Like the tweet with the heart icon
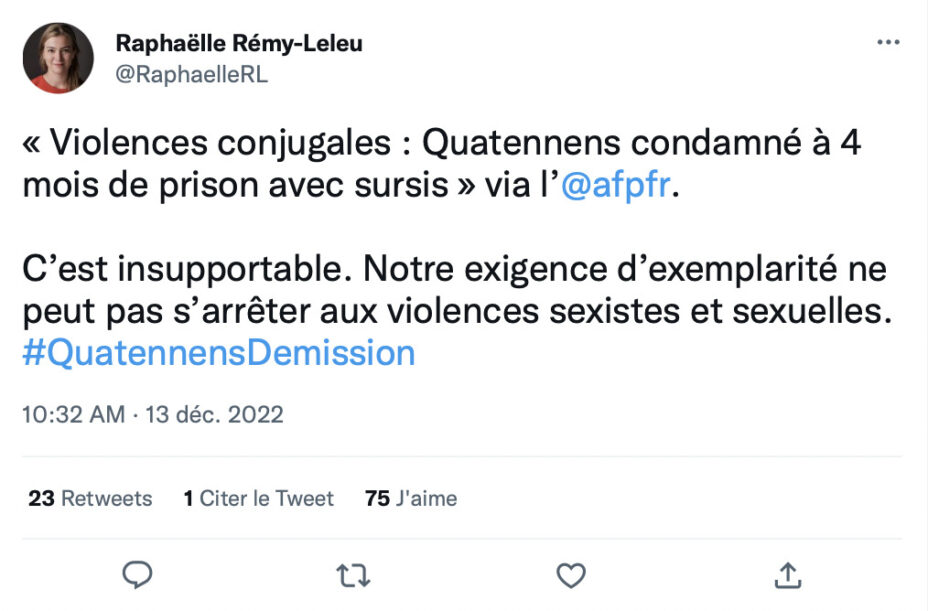The height and width of the screenshot is (611, 928). point(570,574)
